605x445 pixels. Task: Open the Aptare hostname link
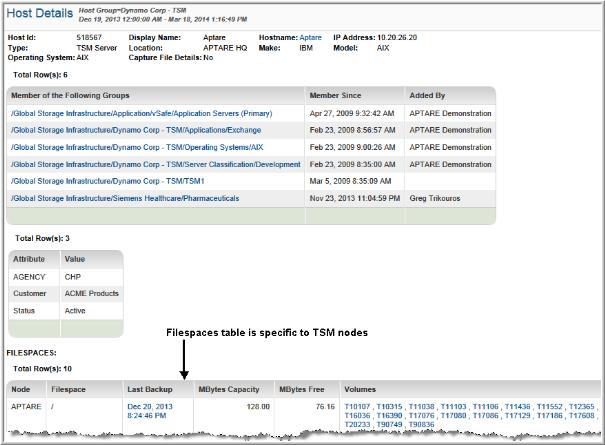[x=310, y=36]
